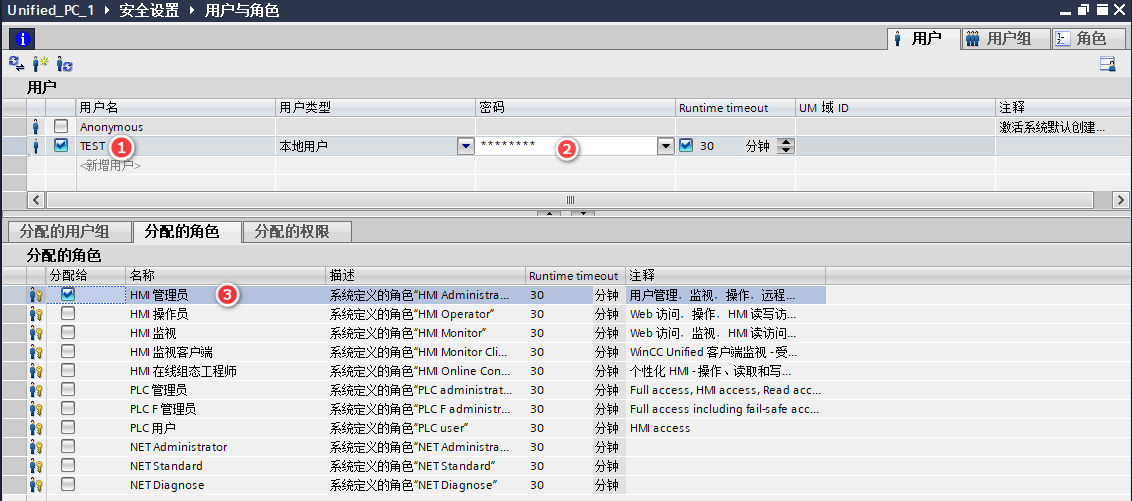Viewport: 1132px width, 501px height.
Task: Click the role icon beside HMI 监视
Action: point(36,333)
